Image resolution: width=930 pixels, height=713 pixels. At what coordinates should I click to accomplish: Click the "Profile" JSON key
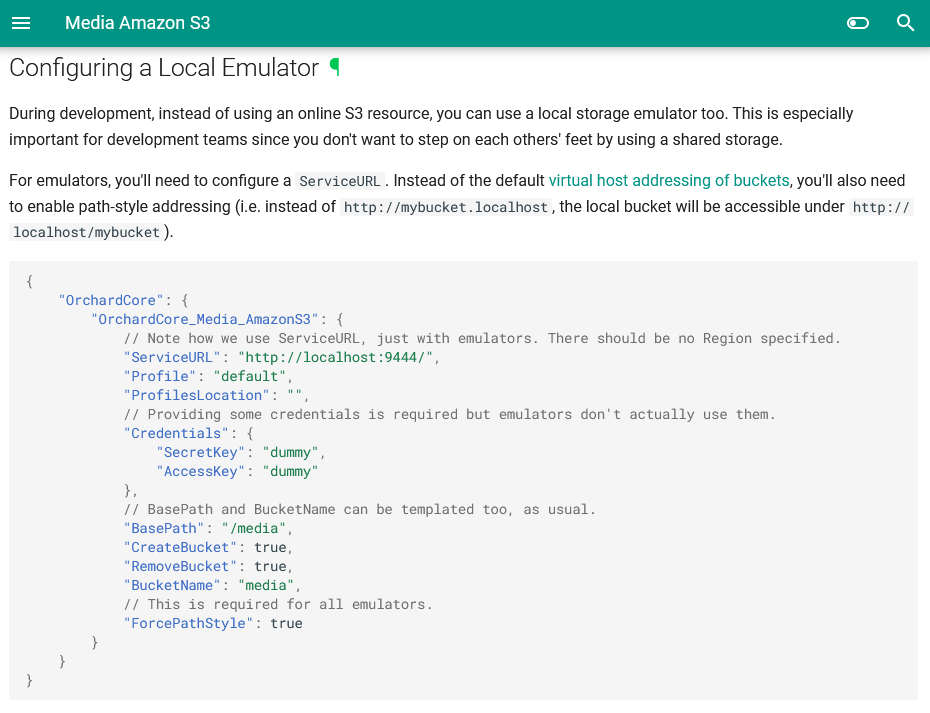coord(160,376)
